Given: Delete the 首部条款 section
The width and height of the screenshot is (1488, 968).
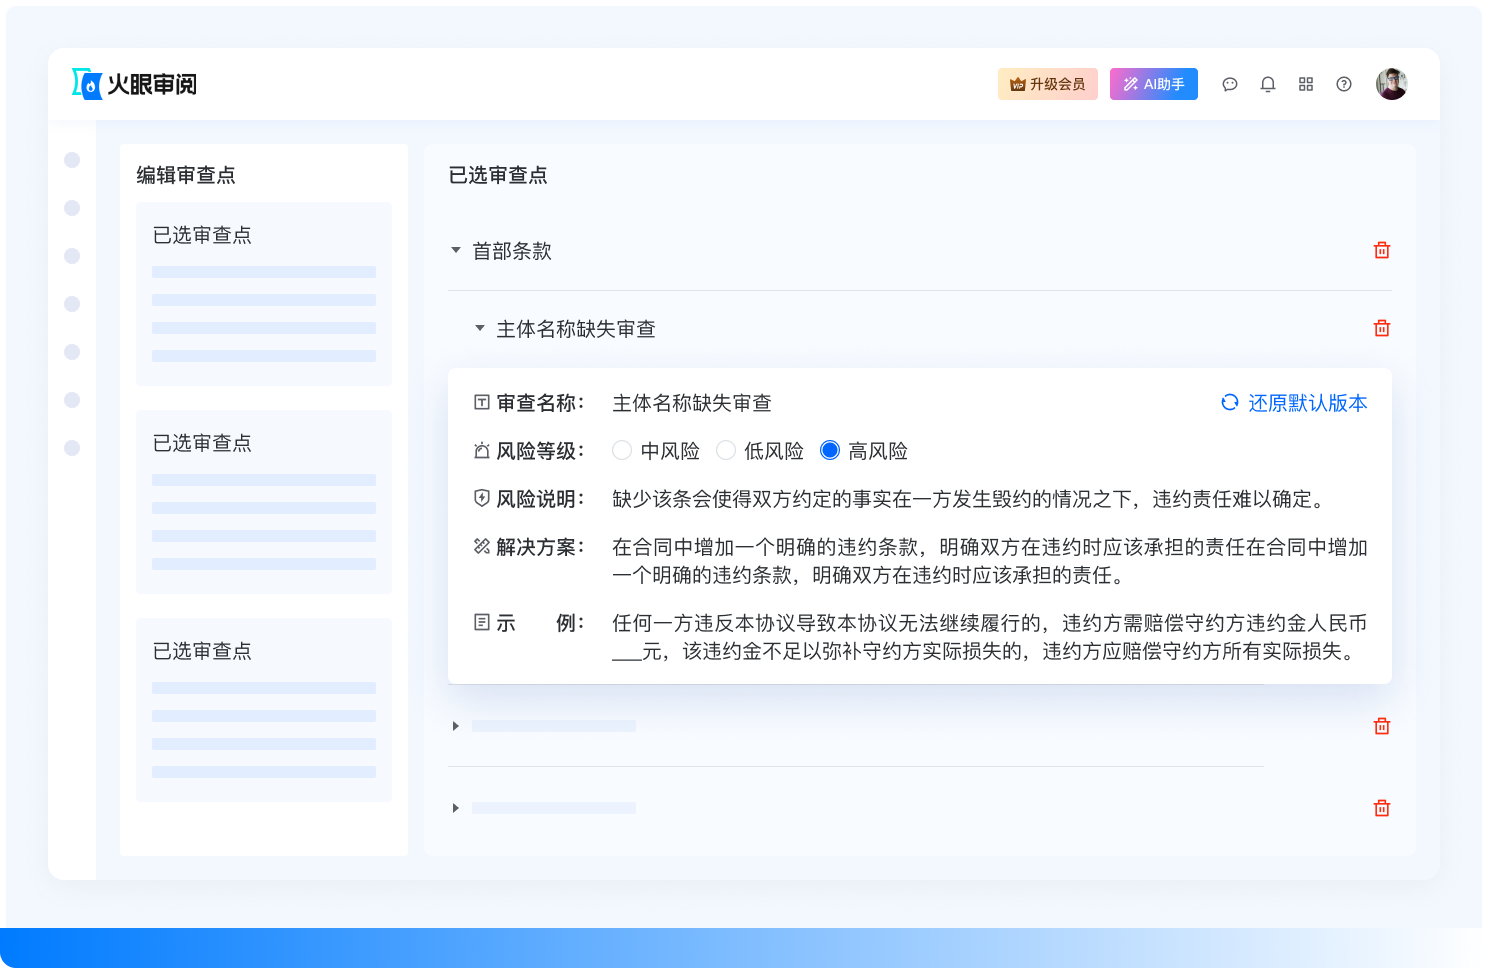Looking at the screenshot, I should click(x=1382, y=250).
